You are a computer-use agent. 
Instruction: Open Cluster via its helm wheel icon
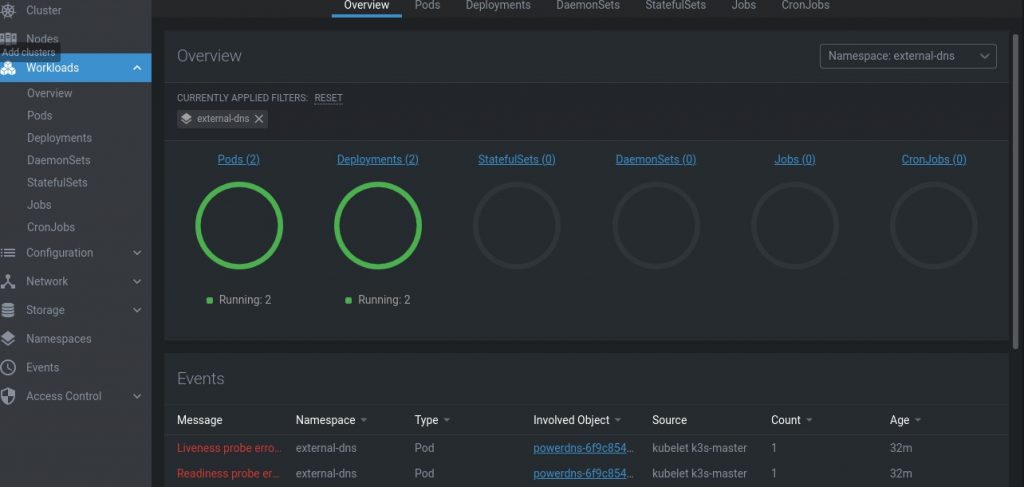[8, 10]
